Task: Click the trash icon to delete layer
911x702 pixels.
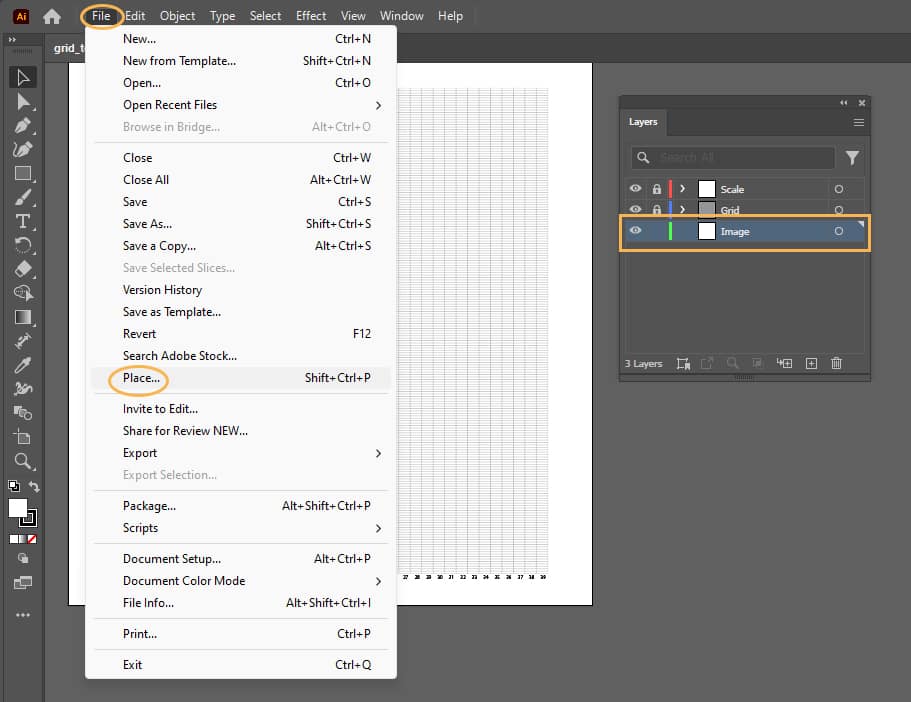Action: point(836,363)
